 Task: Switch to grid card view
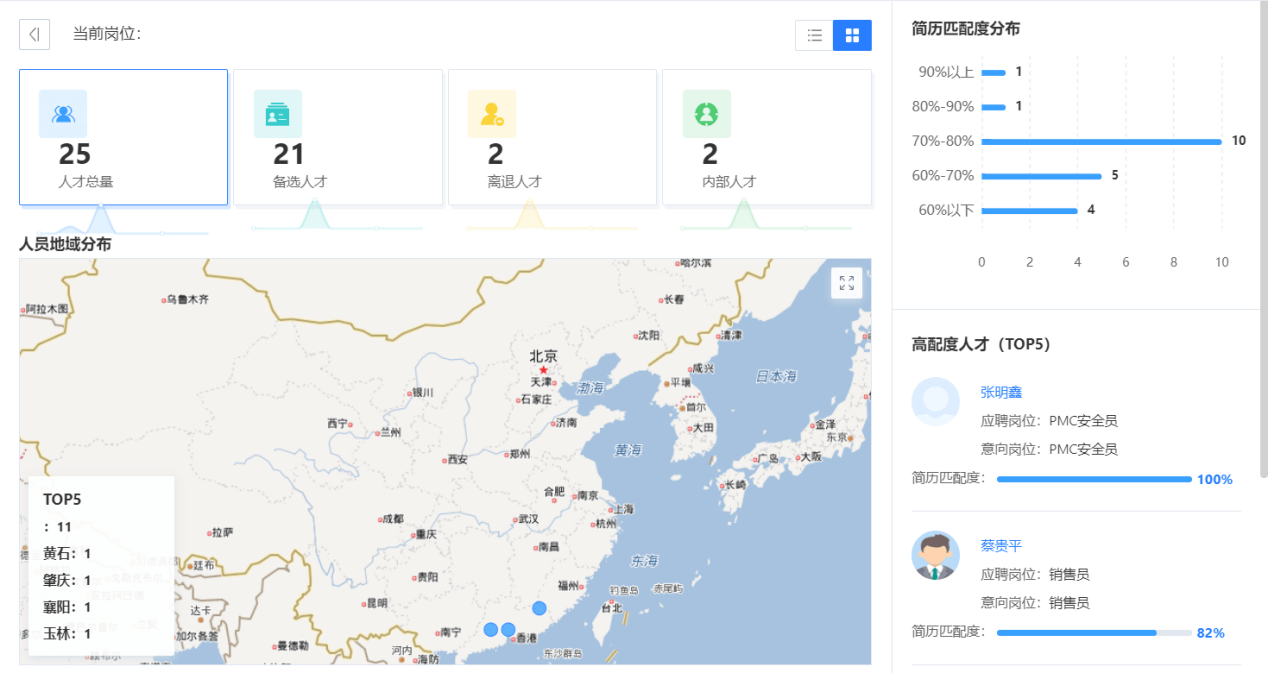852,35
